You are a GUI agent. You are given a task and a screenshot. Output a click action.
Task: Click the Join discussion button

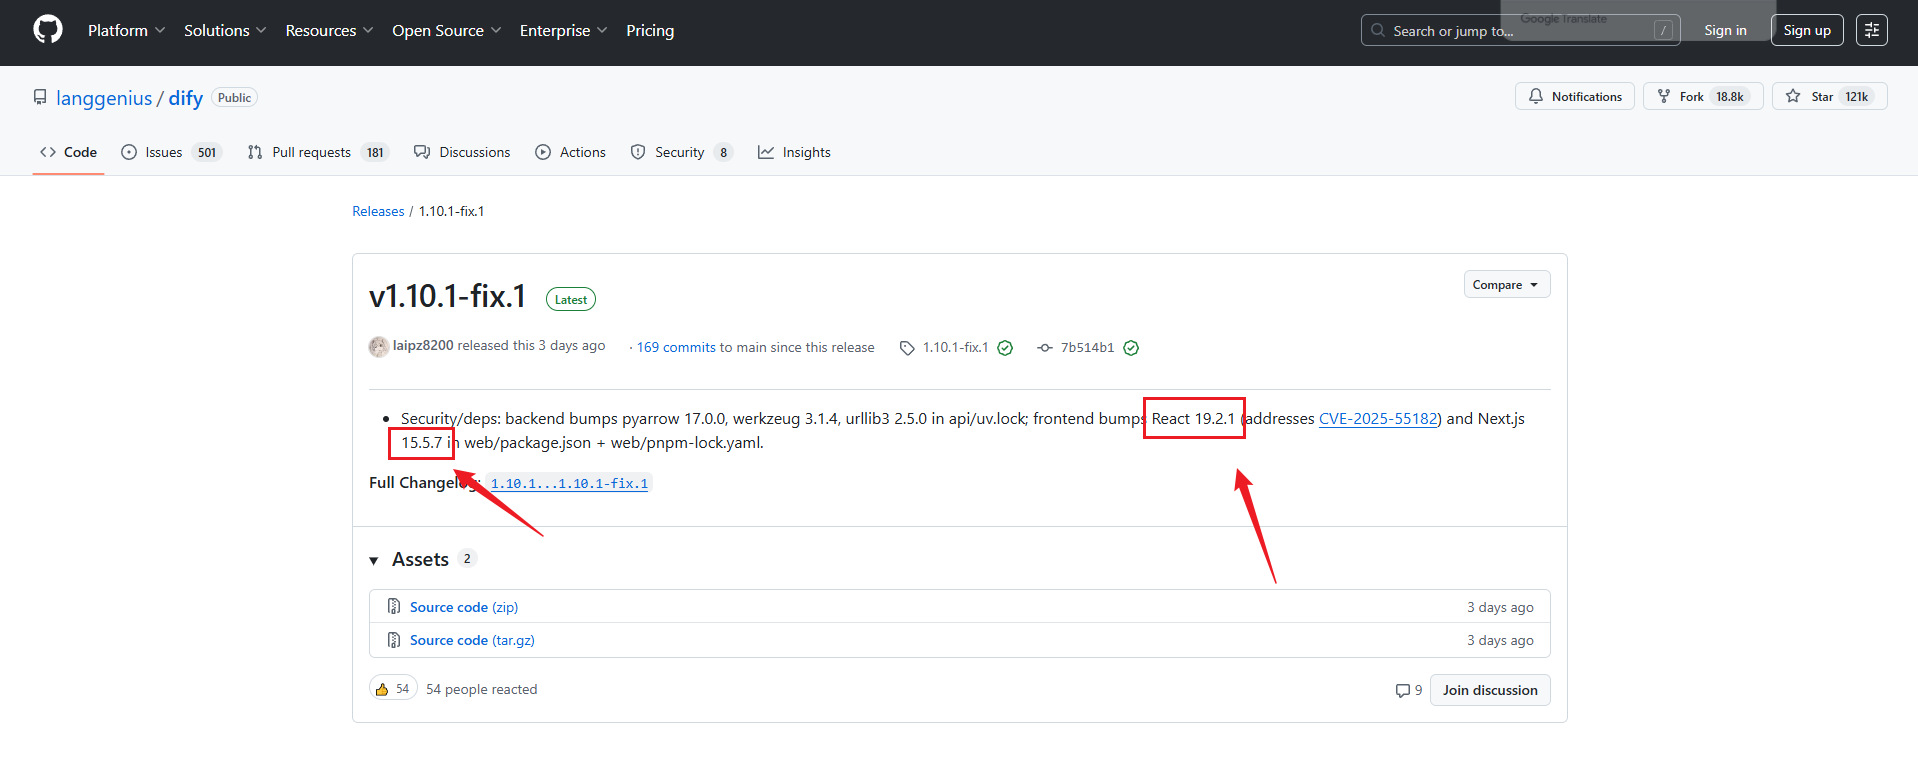pyautogui.click(x=1490, y=690)
